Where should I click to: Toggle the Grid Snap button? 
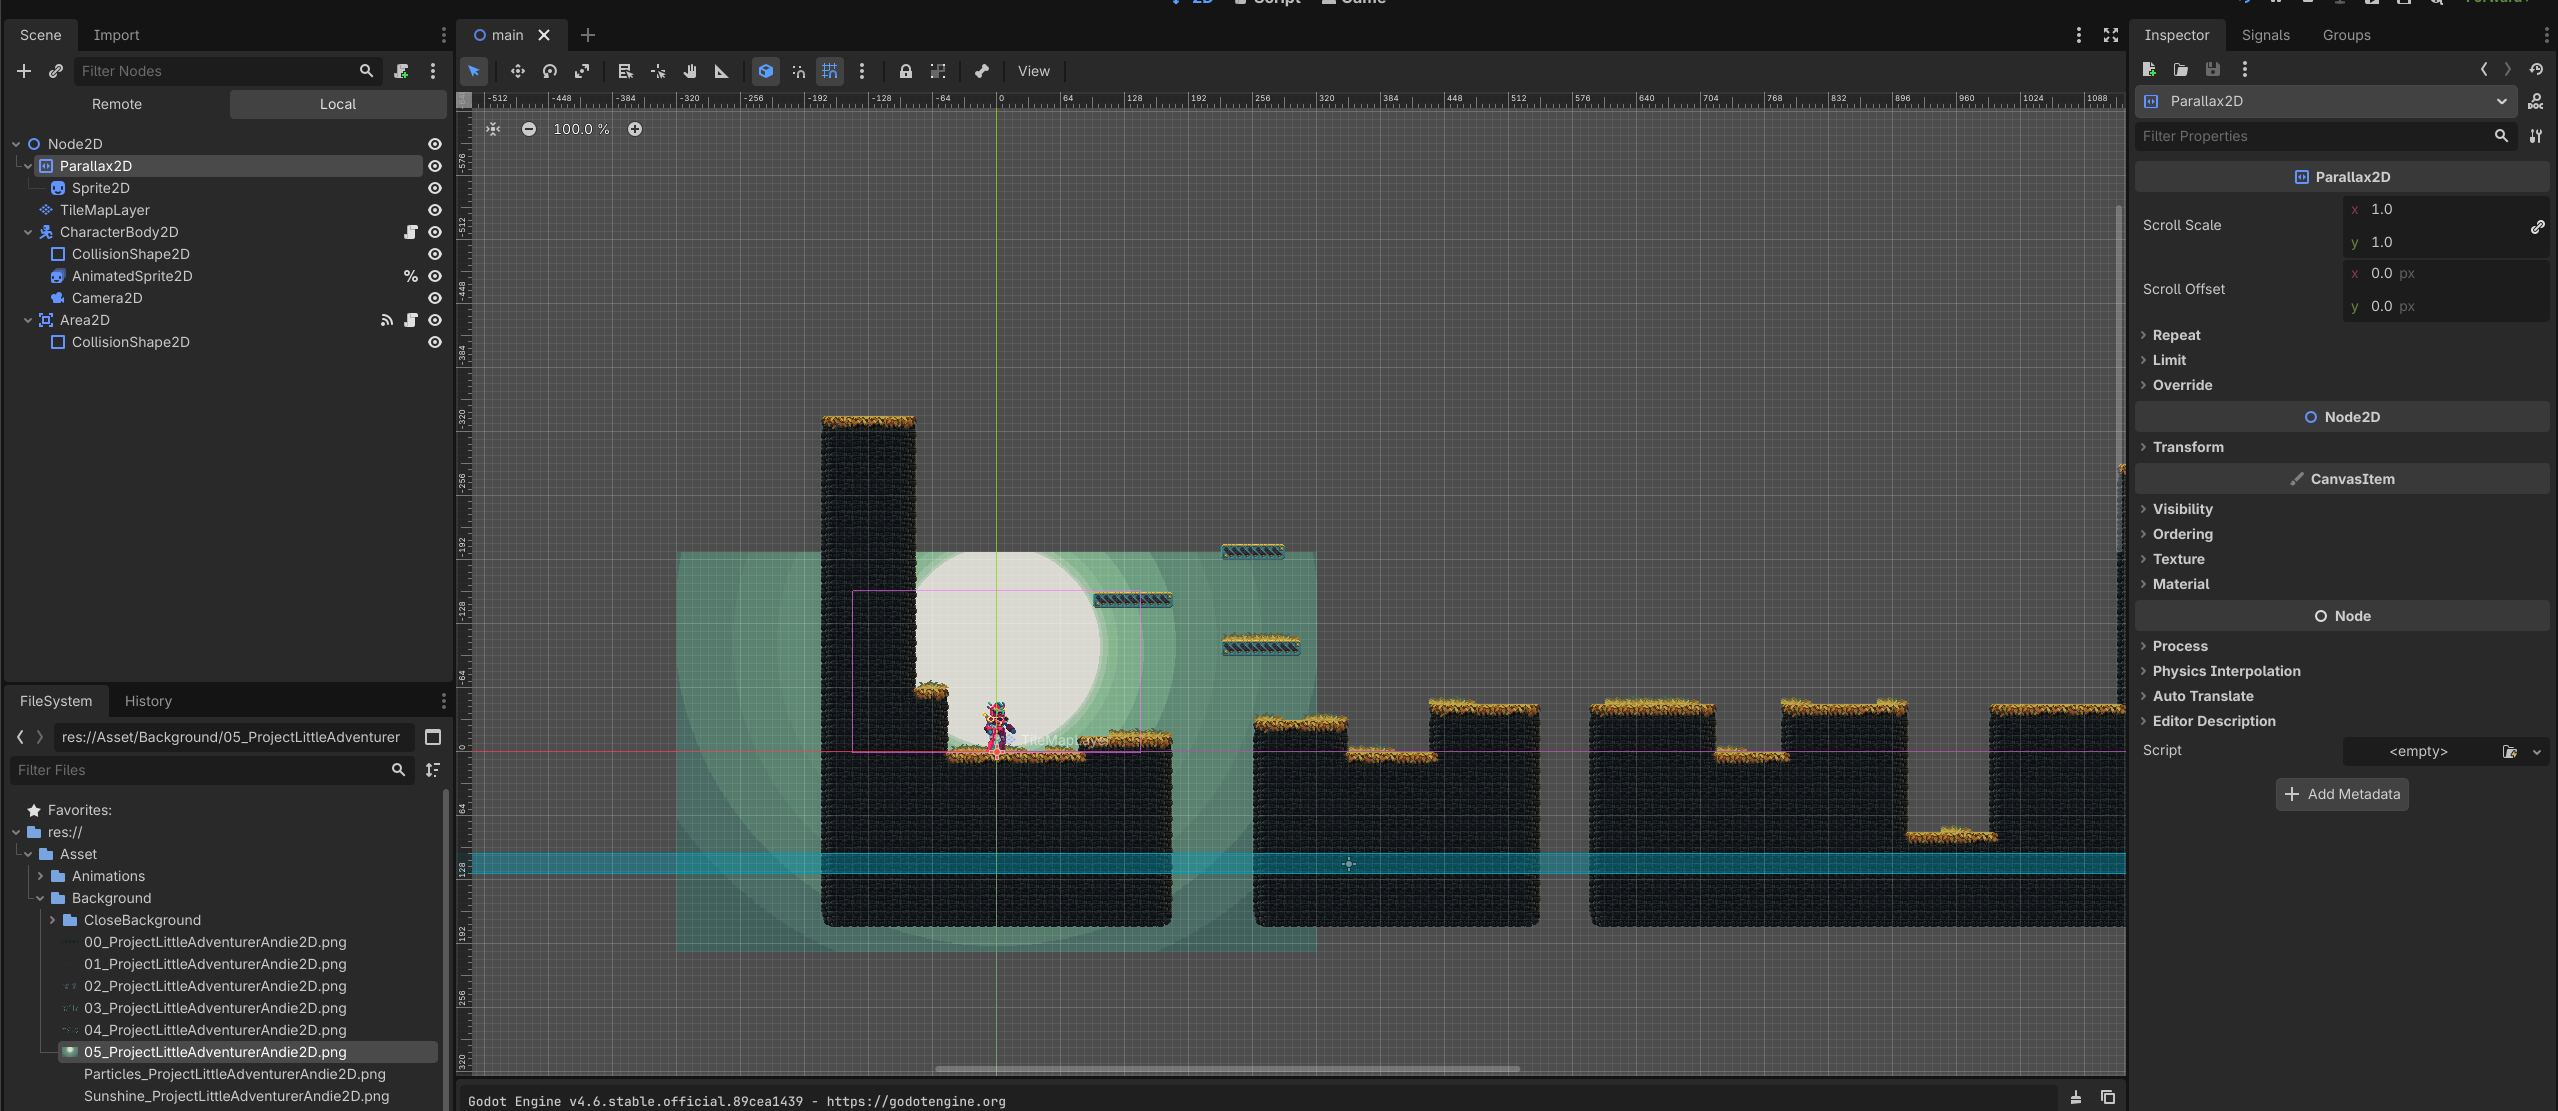coord(829,71)
